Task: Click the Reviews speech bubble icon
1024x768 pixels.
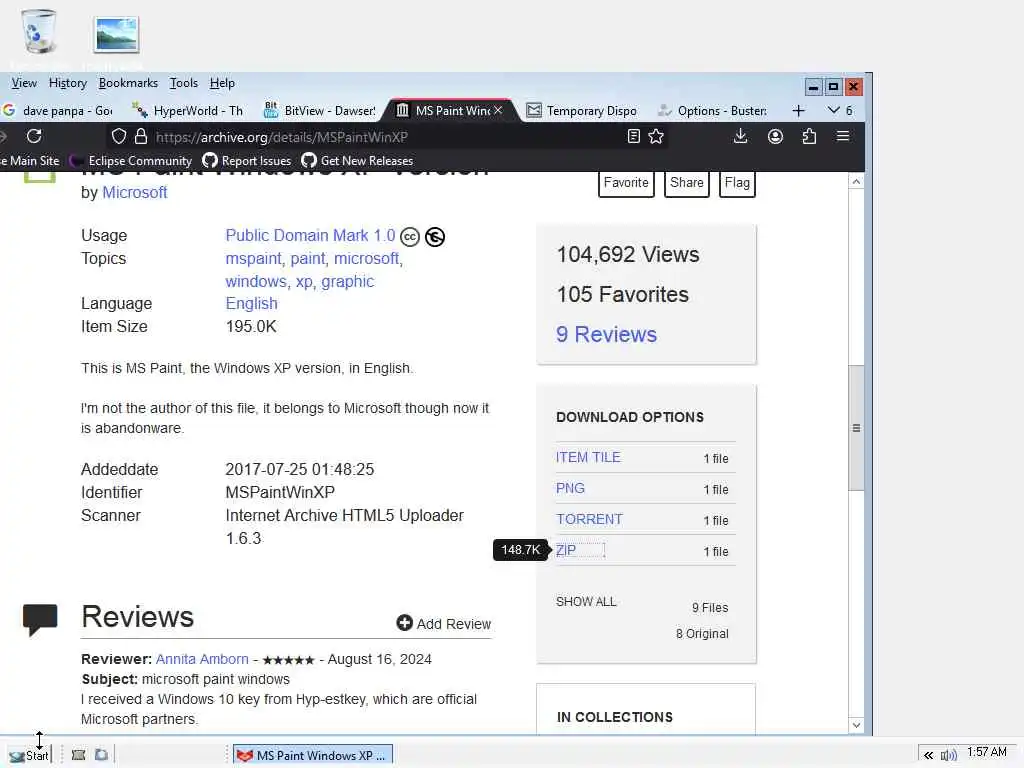Action: point(40,619)
